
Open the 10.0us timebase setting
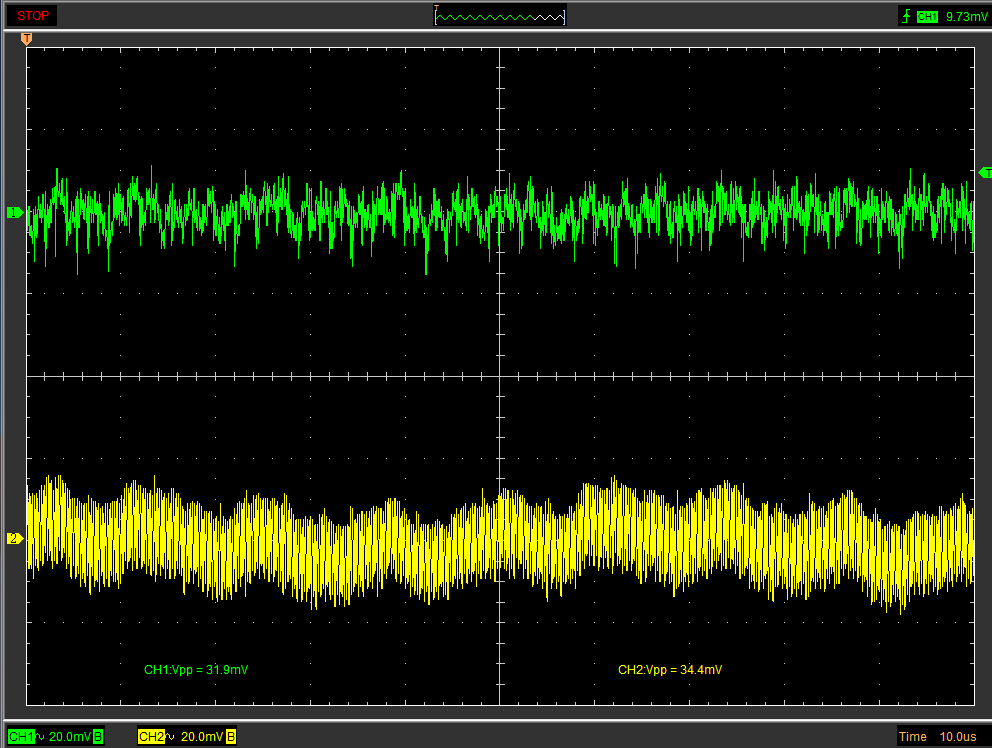[x=957, y=737]
